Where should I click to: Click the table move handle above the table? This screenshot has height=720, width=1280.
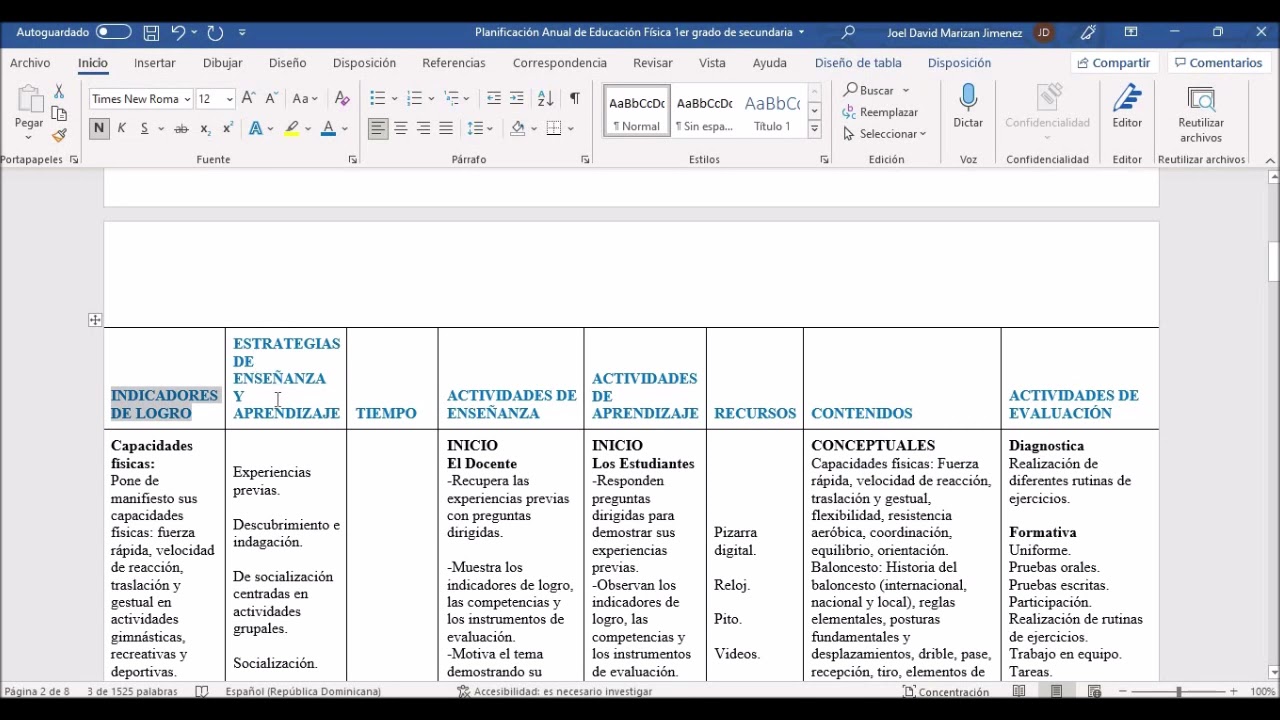[94, 319]
